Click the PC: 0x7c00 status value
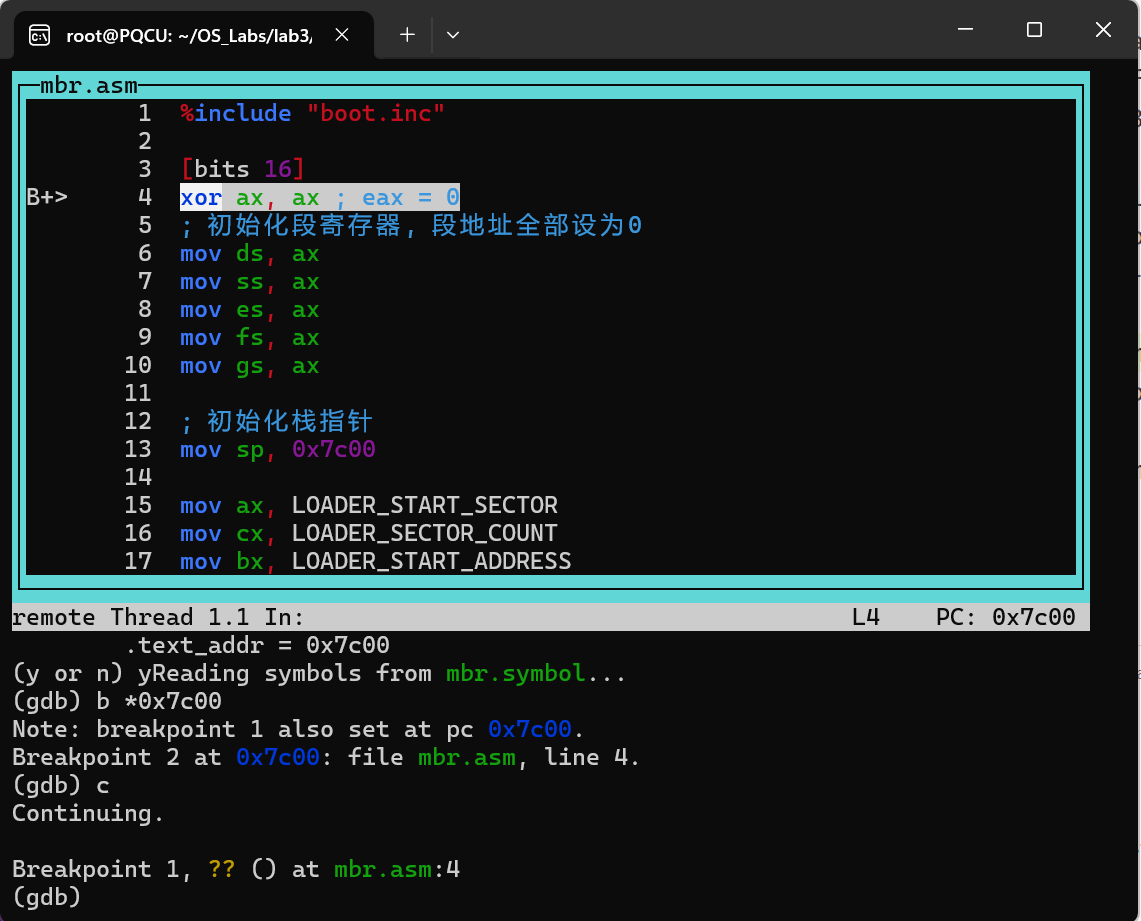 coord(1006,617)
